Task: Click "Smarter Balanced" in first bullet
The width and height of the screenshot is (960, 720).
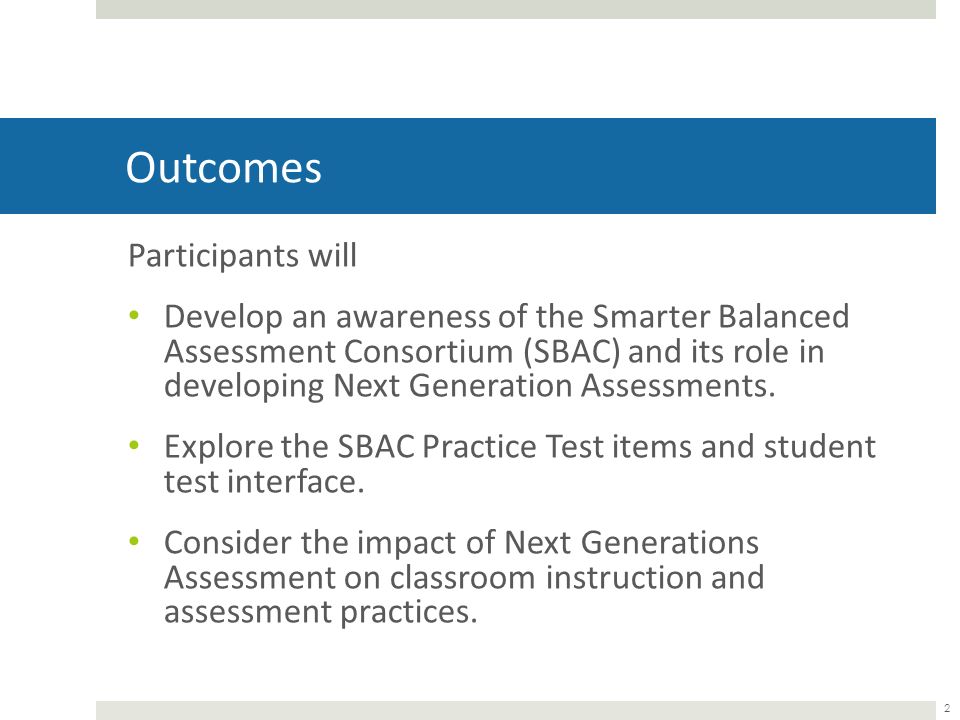Action: click(x=721, y=317)
